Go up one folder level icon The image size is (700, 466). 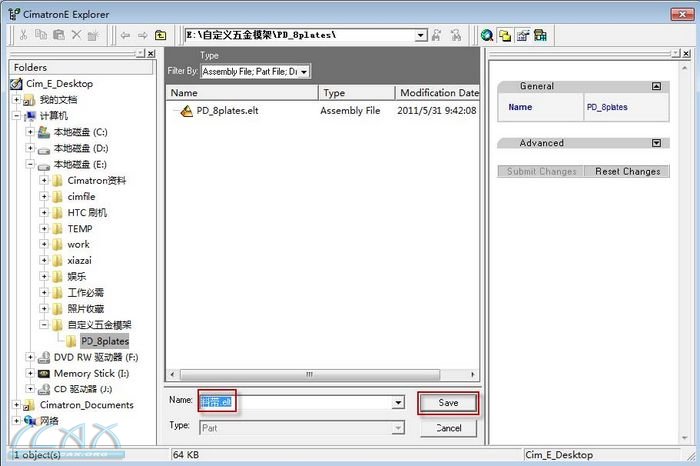[x=160, y=35]
